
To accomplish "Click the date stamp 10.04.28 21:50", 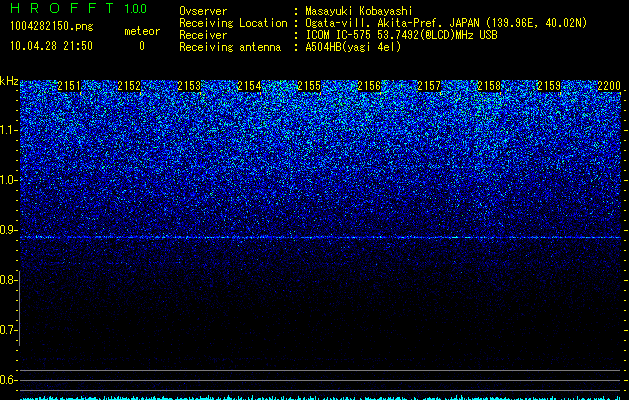I will point(52,46).
